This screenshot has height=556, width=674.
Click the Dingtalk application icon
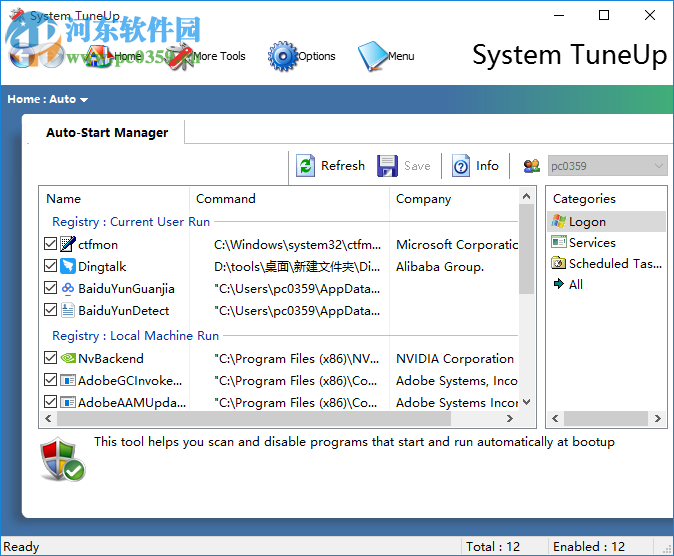(x=68, y=266)
